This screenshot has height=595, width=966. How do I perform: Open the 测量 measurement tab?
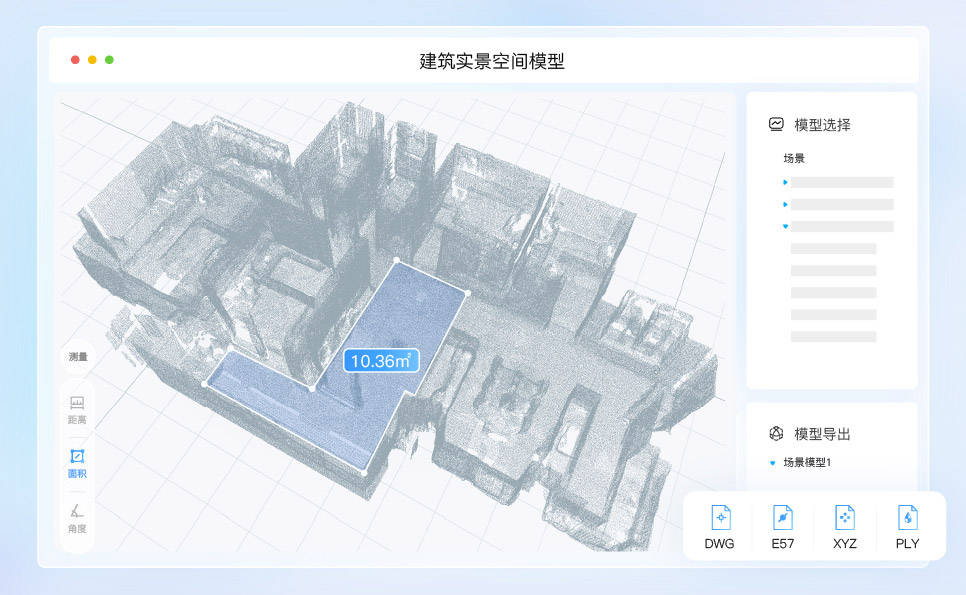coord(77,358)
